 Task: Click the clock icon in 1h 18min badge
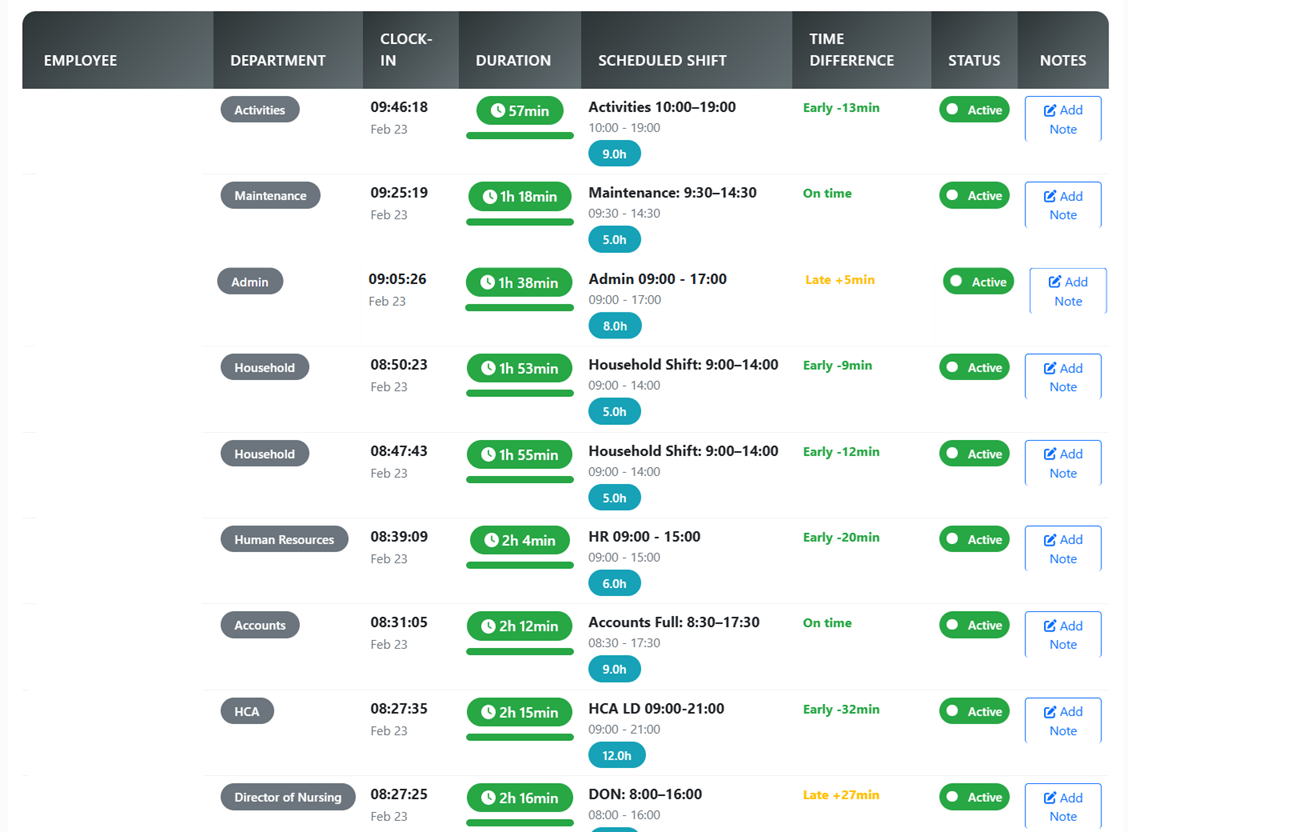tap(489, 197)
